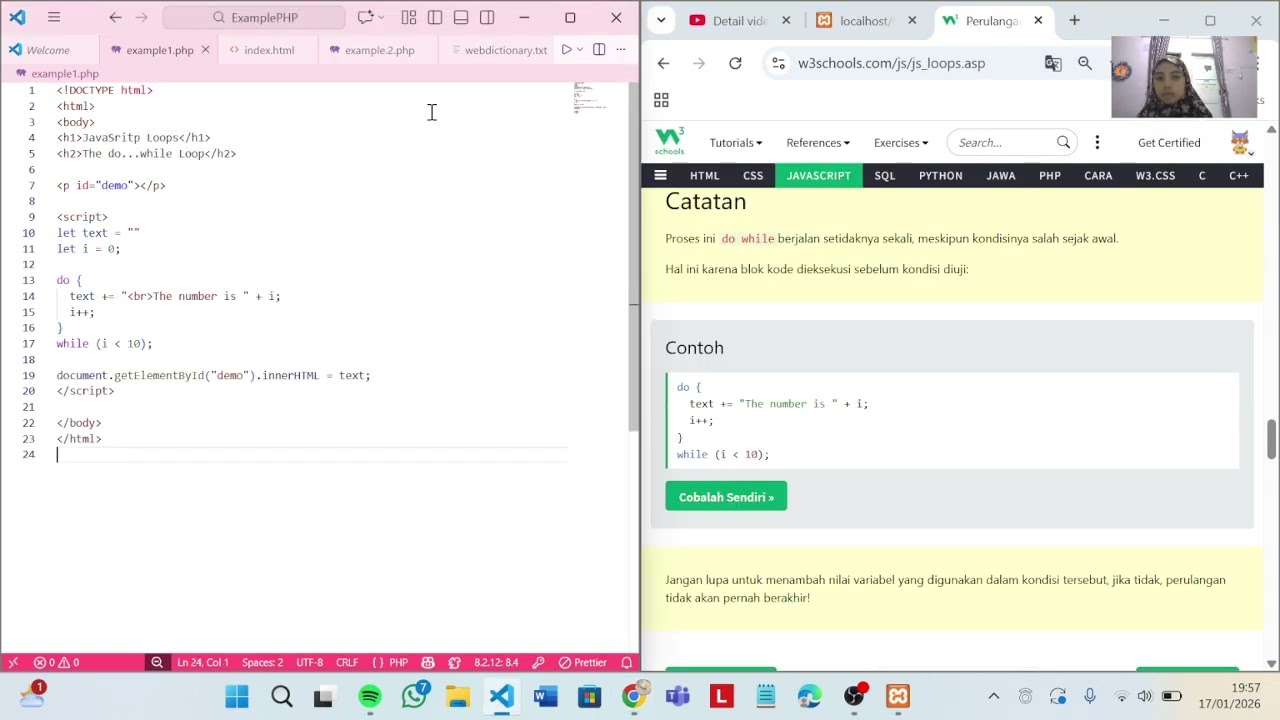Open Spotify from the taskbar
This screenshot has height=720, width=1280.
[x=370, y=696]
